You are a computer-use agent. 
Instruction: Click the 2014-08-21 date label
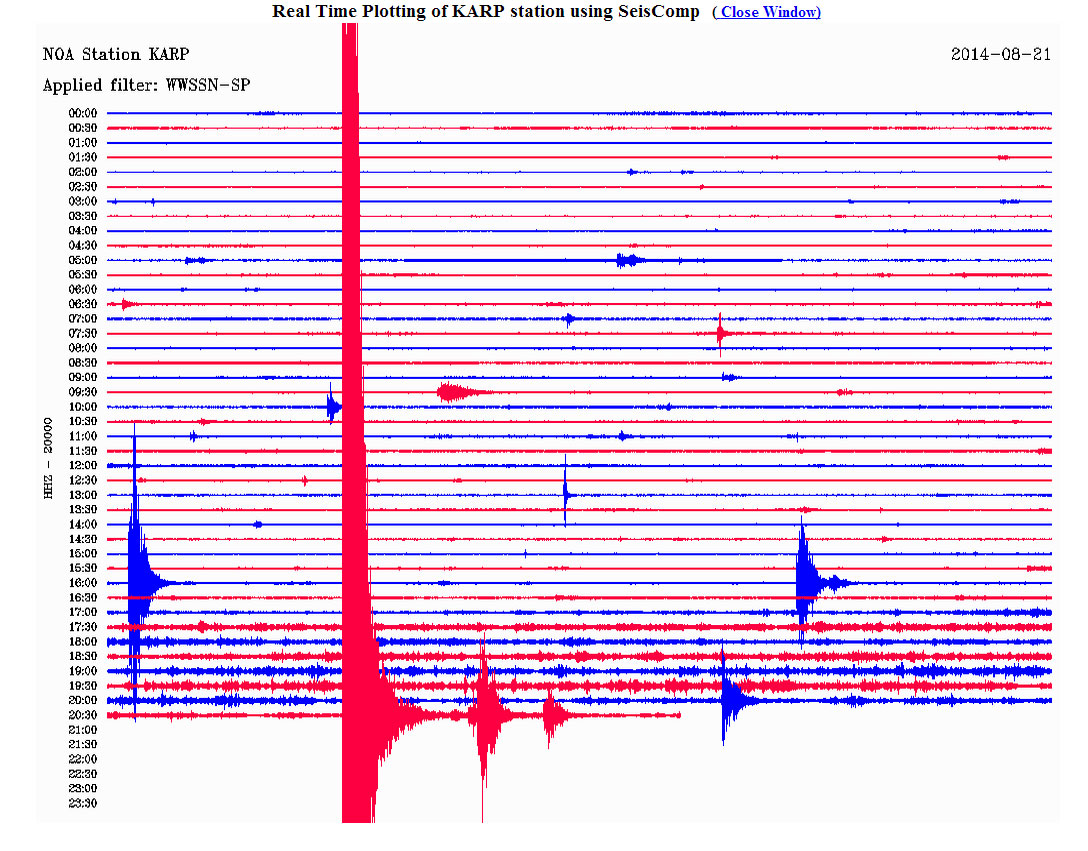point(1000,54)
